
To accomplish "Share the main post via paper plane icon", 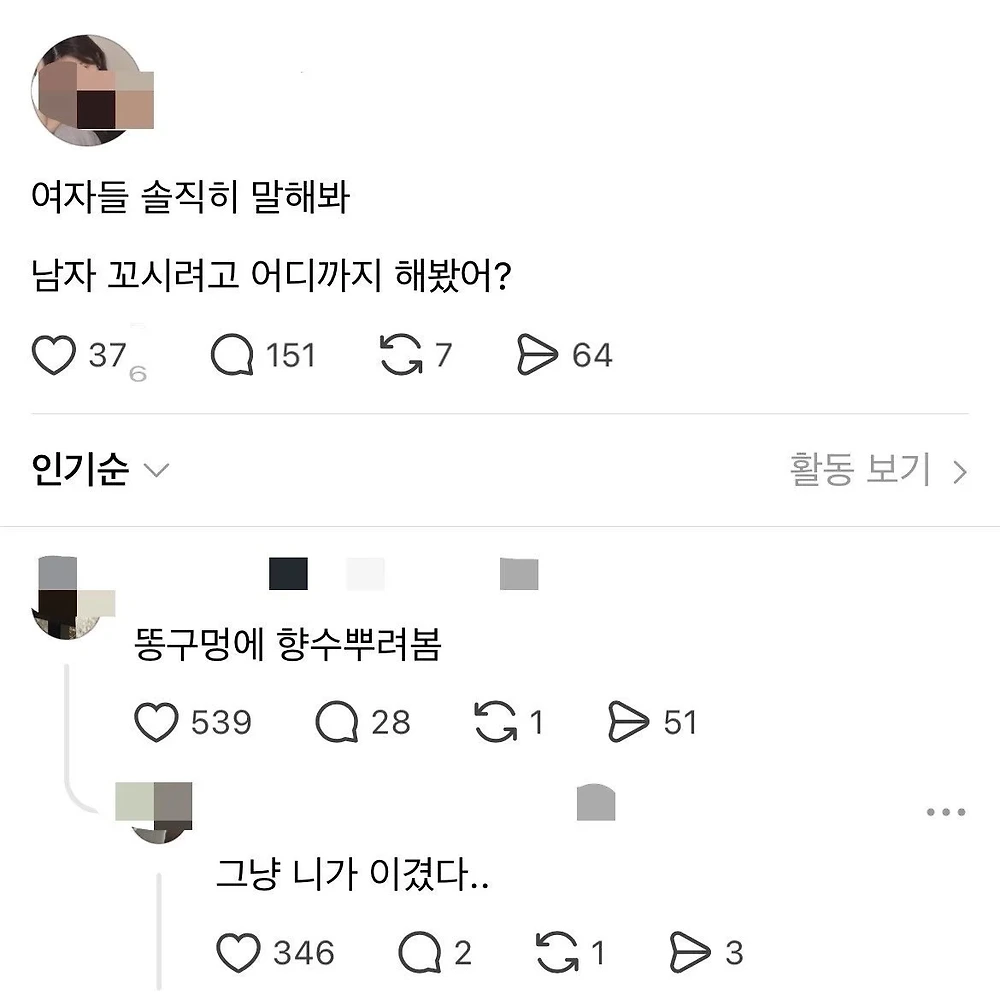I will coord(537,355).
